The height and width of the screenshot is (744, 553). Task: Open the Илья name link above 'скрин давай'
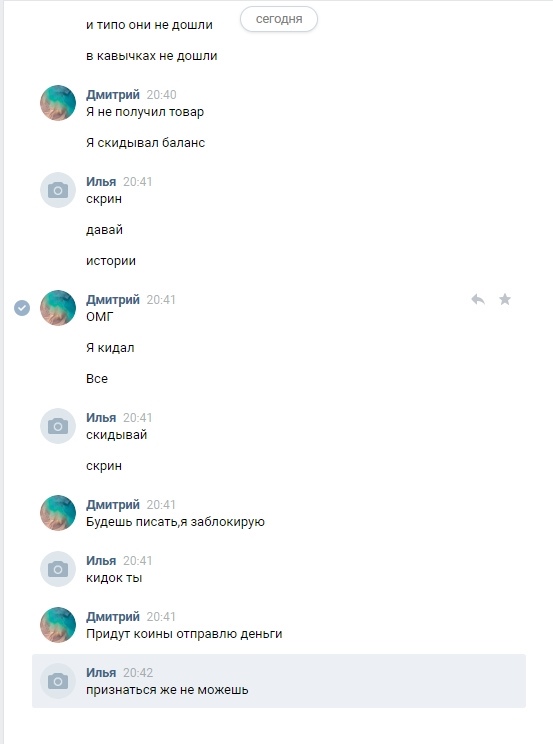tap(101, 181)
